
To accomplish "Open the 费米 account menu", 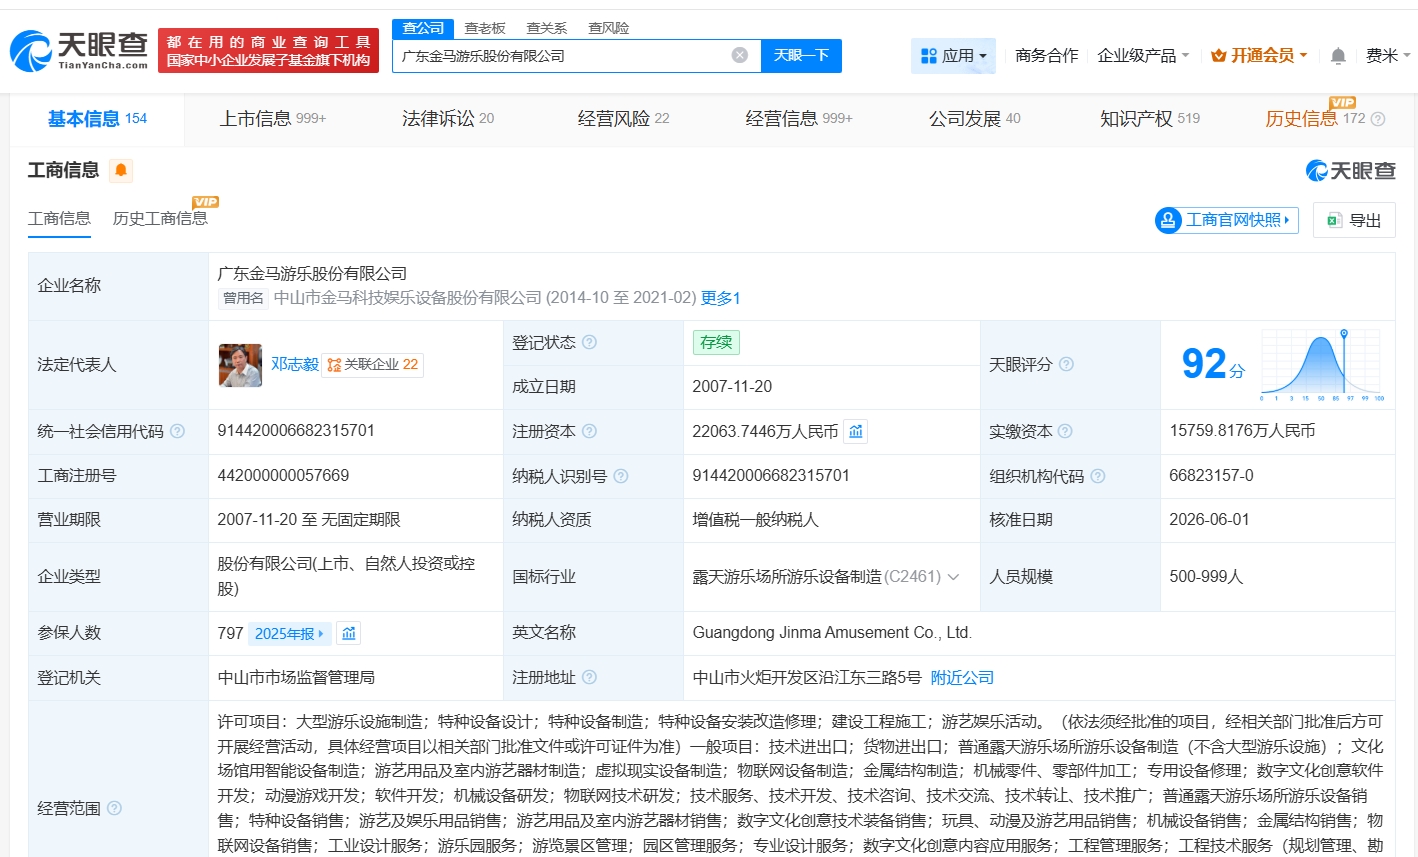I will 1388,56.
